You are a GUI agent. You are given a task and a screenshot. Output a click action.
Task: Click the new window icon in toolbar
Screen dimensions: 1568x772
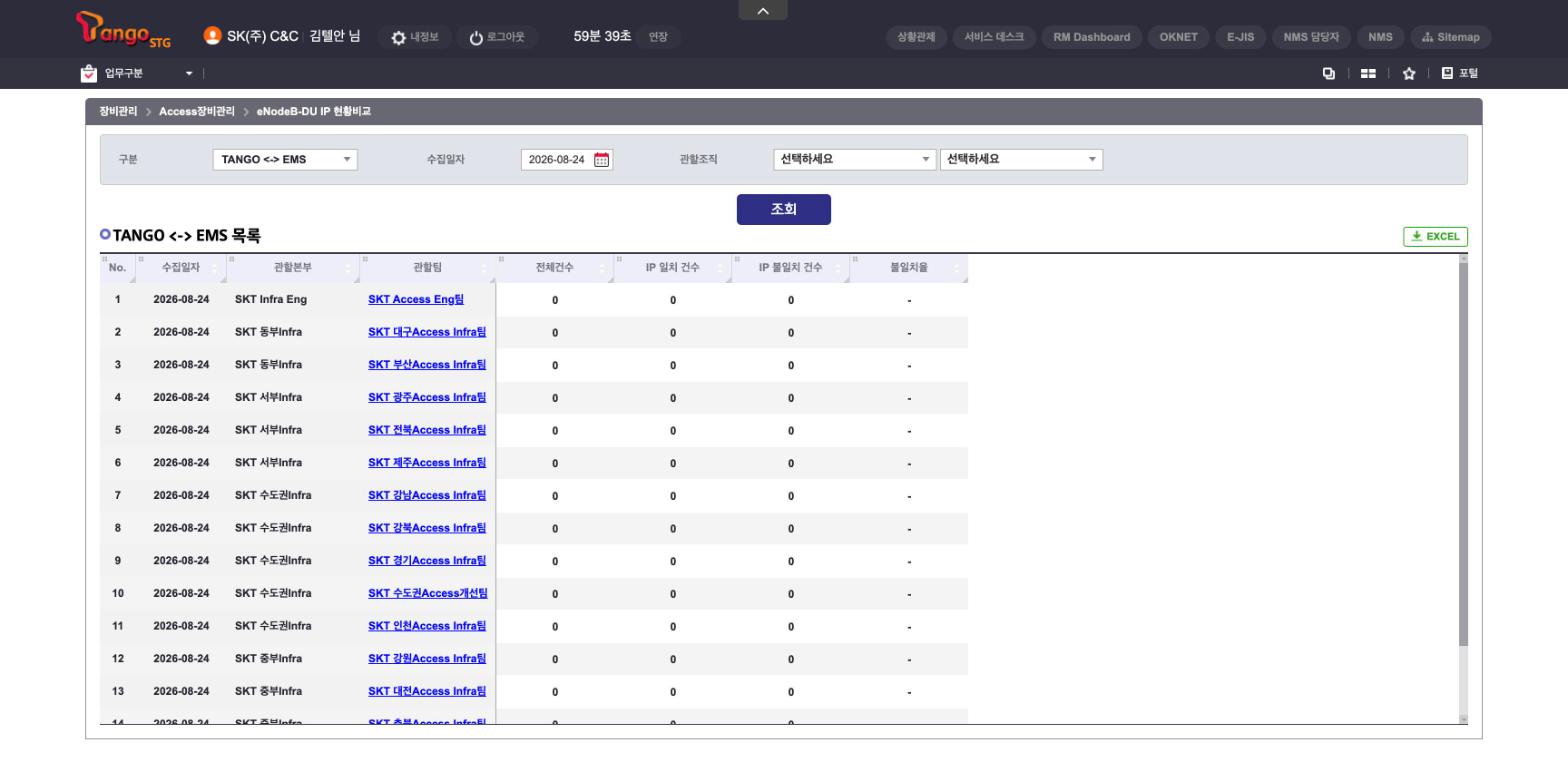(1329, 73)
